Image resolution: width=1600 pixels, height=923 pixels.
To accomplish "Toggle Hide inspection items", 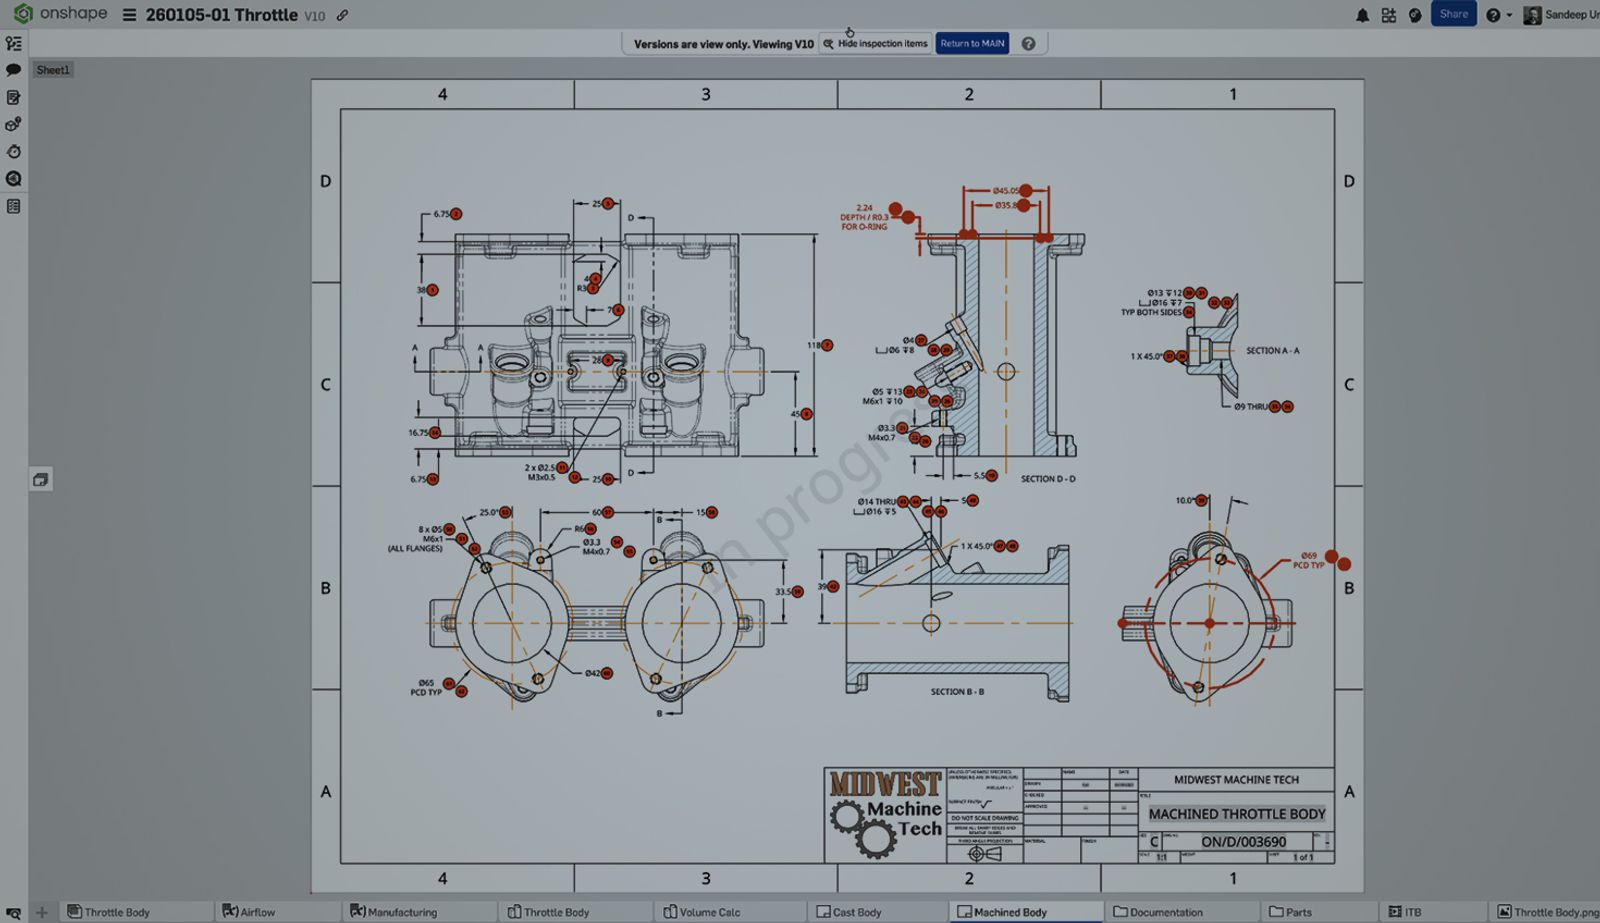I will click(x=875, y=43).
